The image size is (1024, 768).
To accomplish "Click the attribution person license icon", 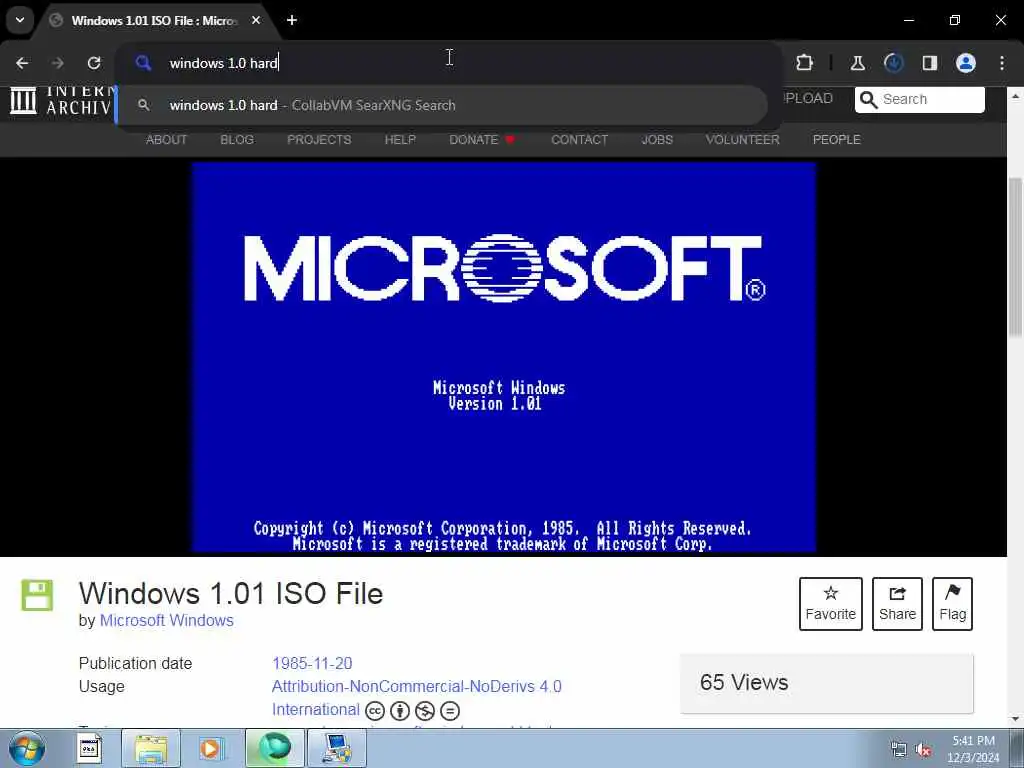I will pos(400,711).
